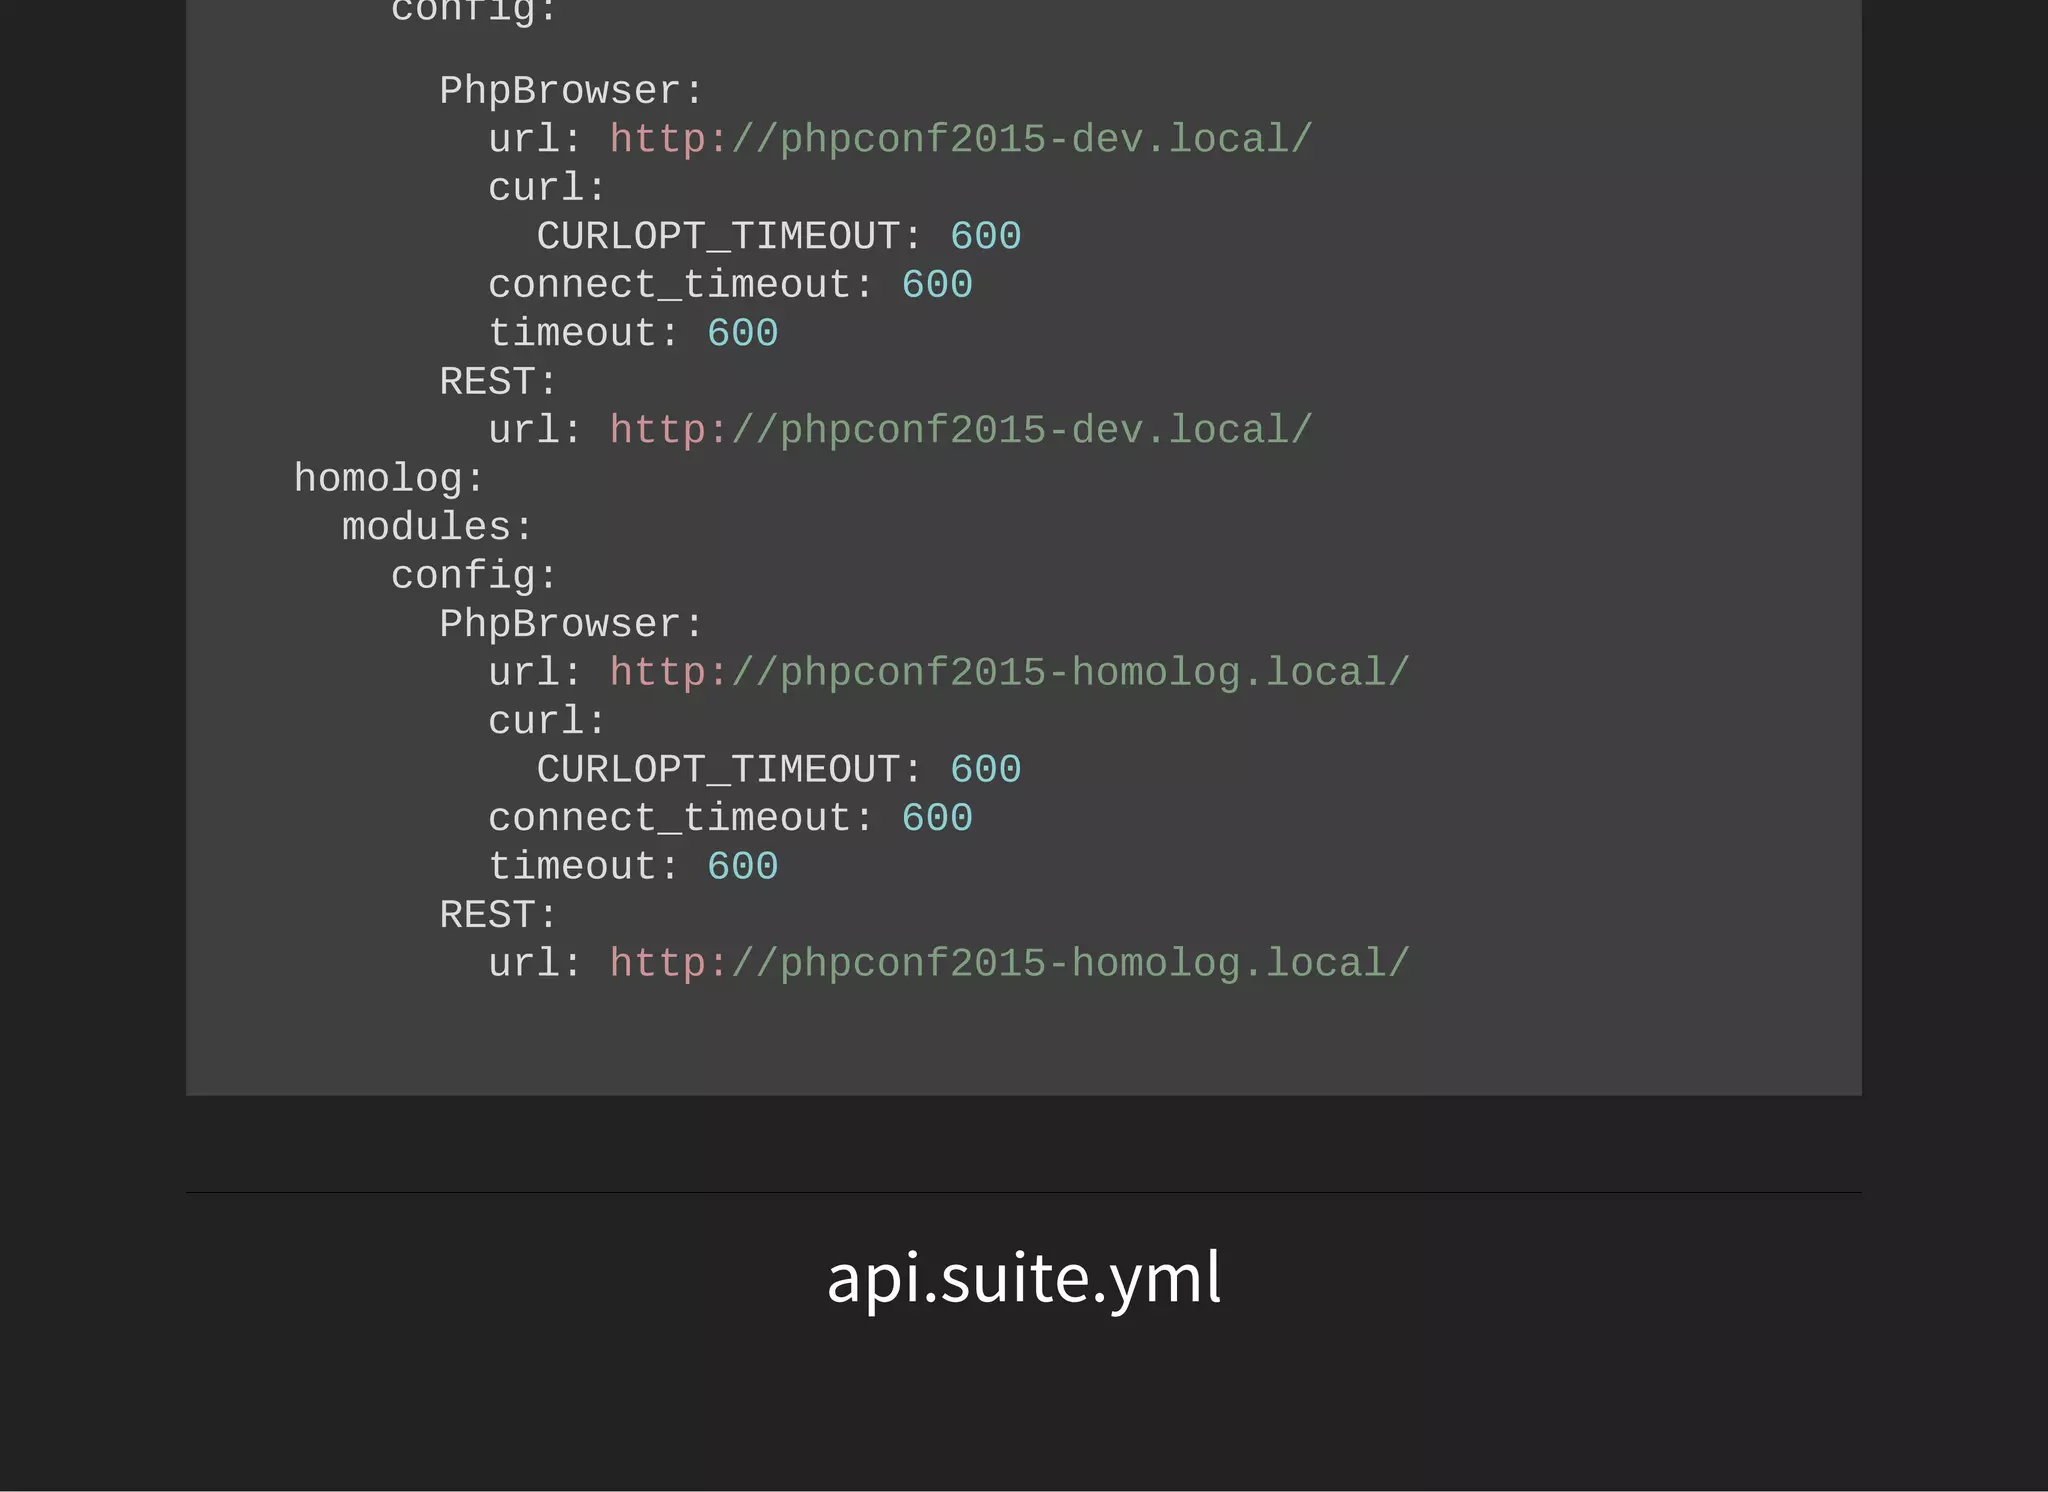Click the 'curl:' key in homolog section

click(546, 721)
